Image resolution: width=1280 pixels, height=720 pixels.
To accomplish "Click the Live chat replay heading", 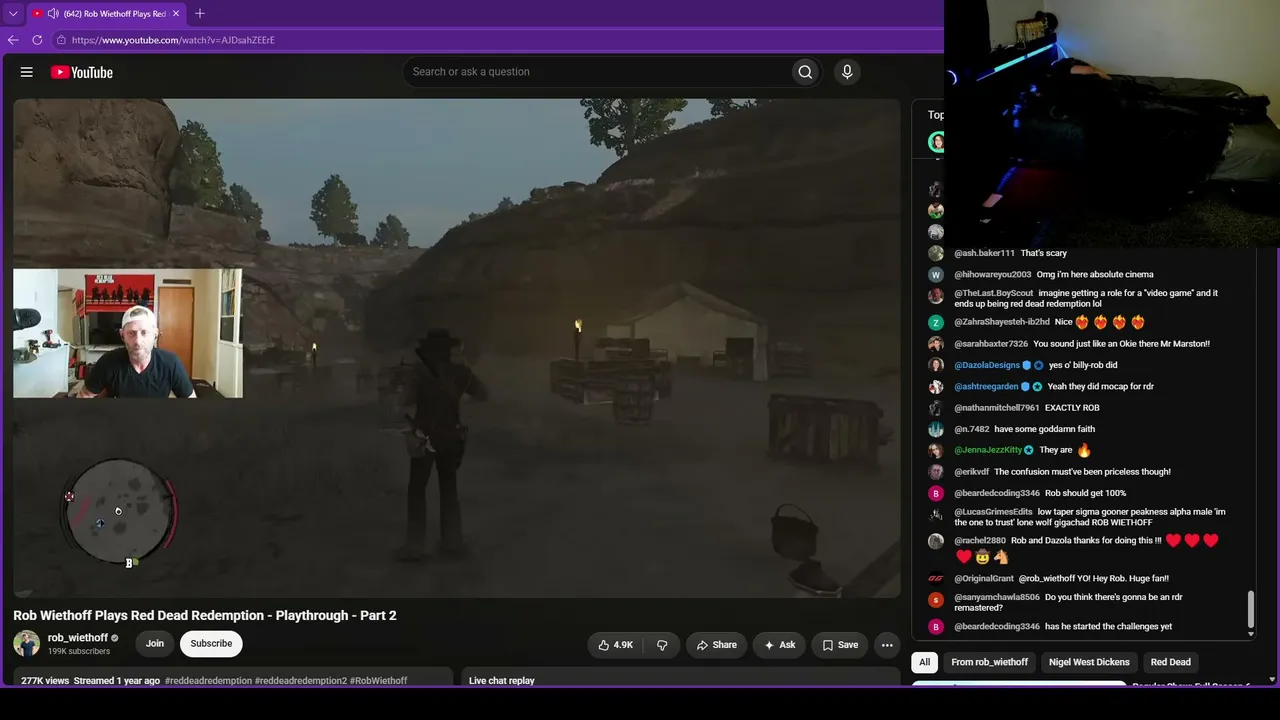I will click(502, 681).
